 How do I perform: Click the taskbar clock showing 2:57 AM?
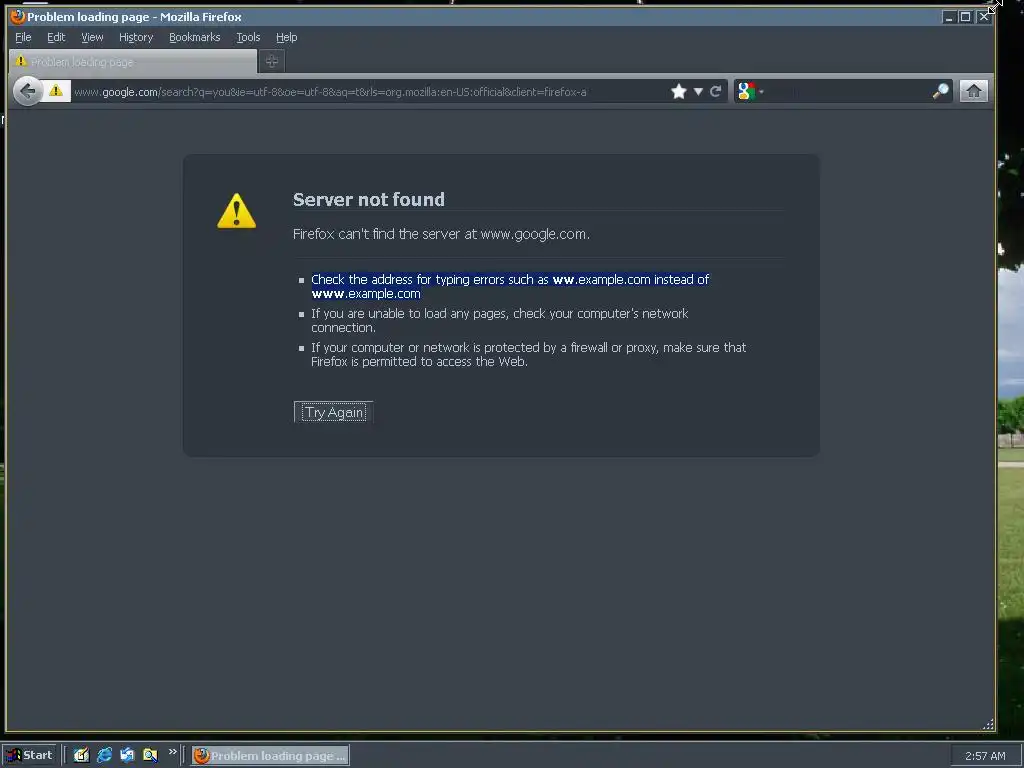[985, 756]
